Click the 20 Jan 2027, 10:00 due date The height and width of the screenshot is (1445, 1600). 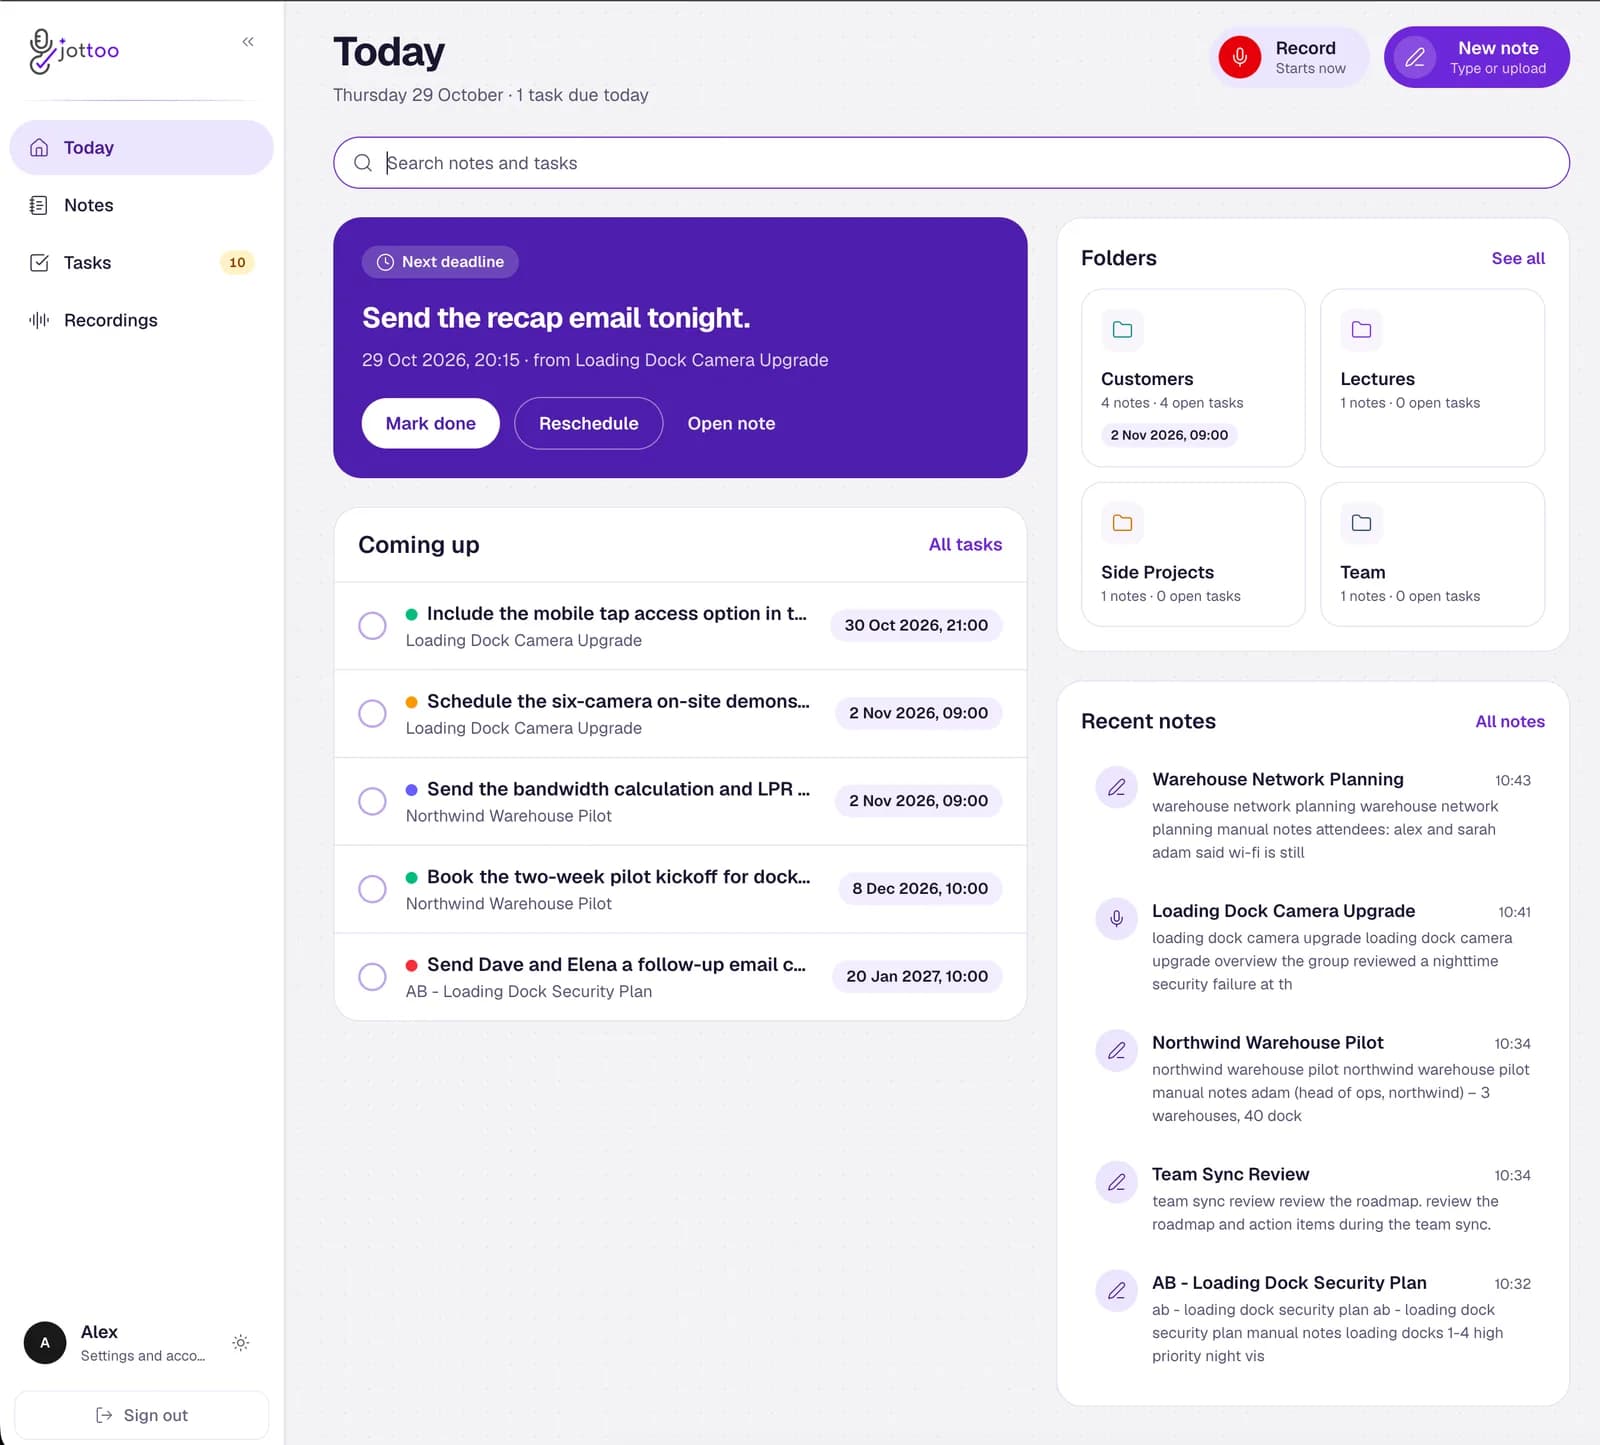click(x=917, y=976)
